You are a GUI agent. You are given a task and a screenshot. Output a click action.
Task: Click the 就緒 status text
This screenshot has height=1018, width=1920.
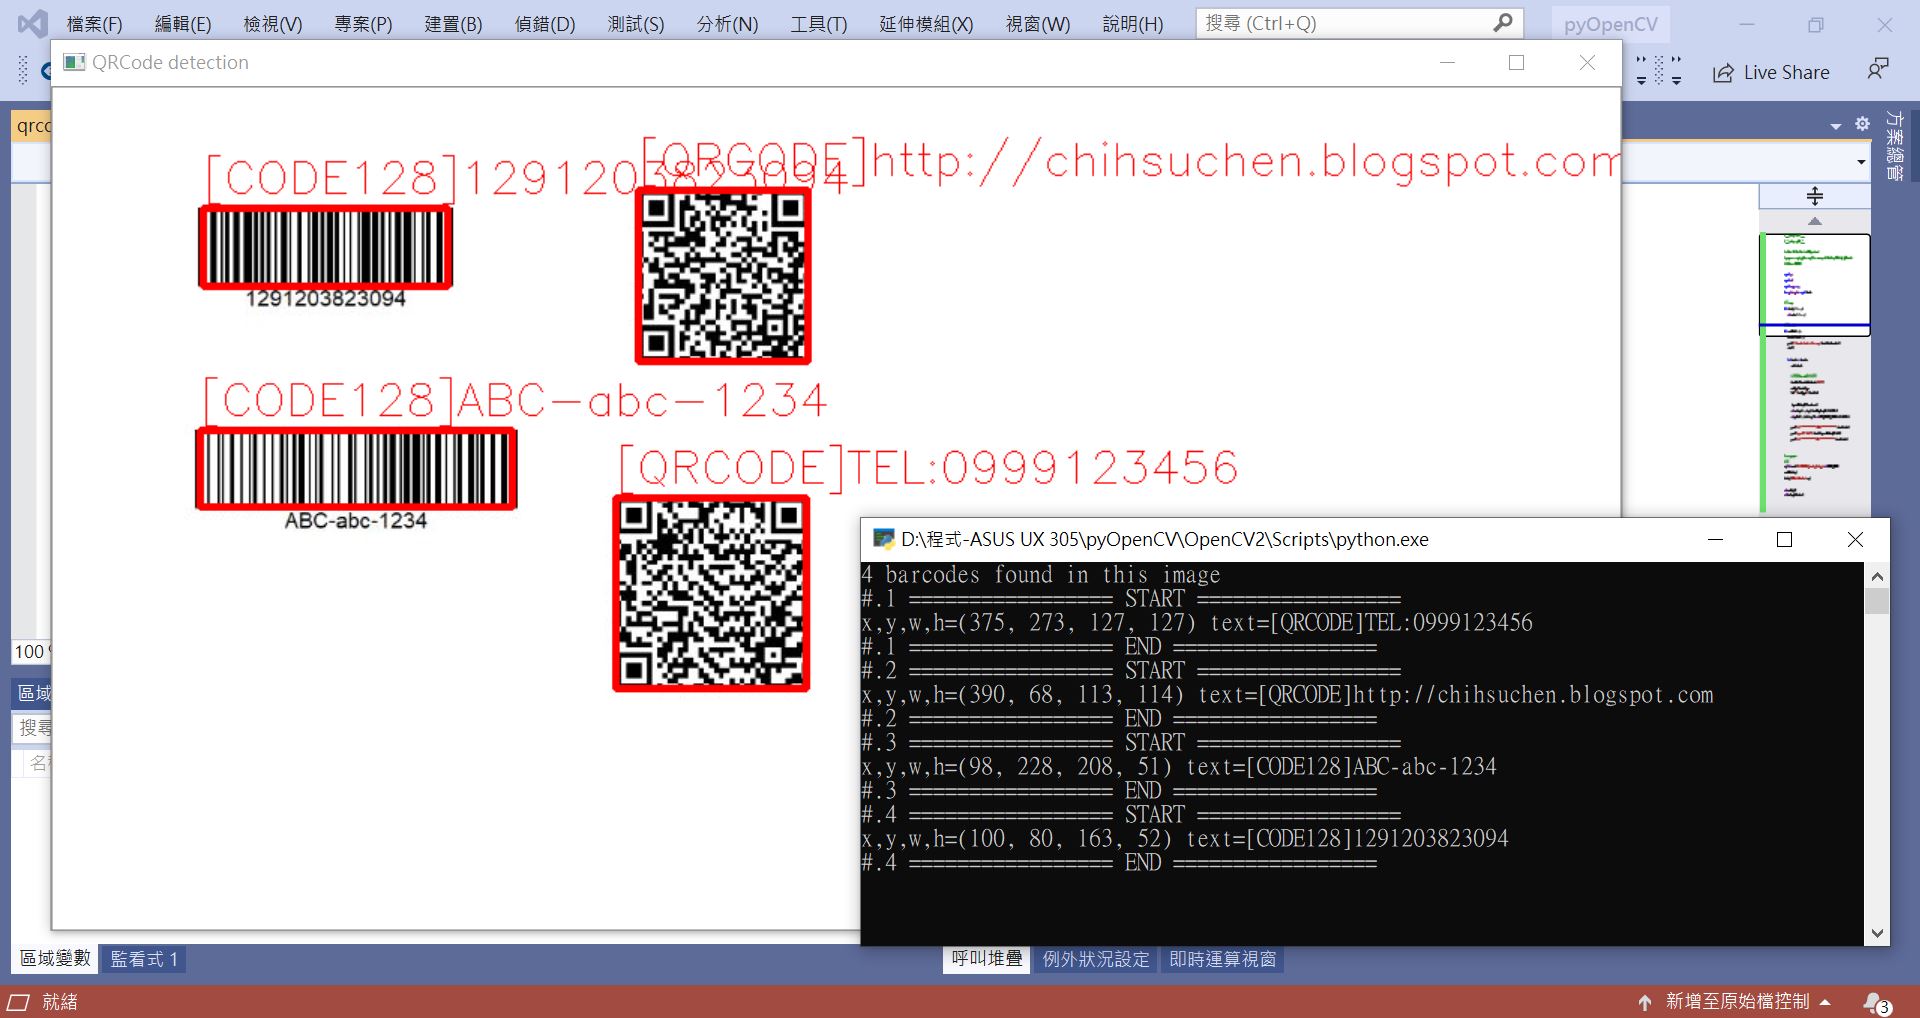(x=60, y=1002)
